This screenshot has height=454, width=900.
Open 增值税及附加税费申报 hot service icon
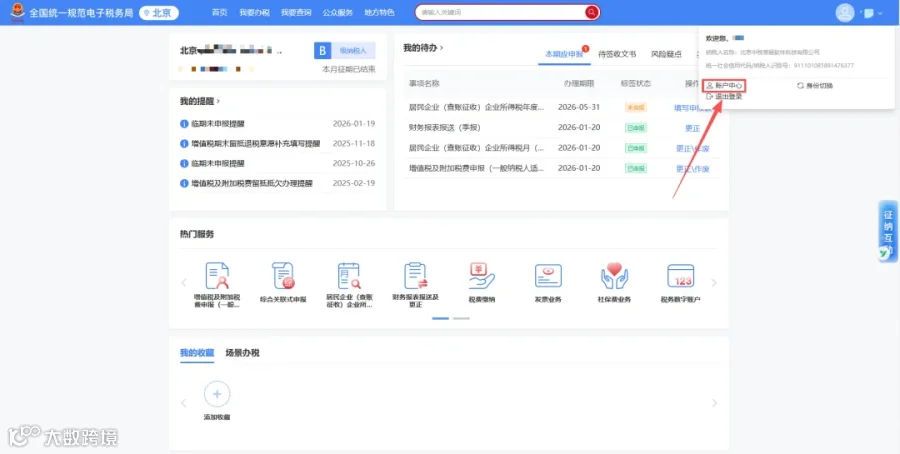click(x=217, y=276)
